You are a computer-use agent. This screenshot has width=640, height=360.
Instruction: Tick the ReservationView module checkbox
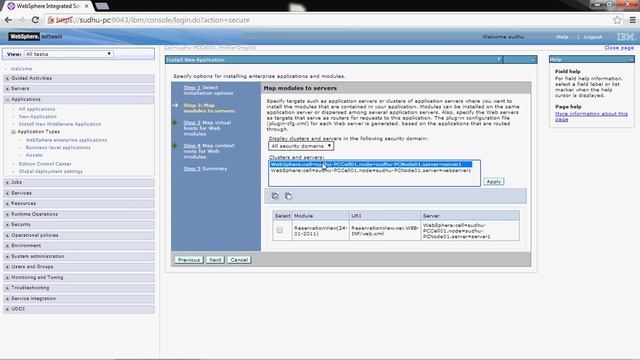pos(280,230)
